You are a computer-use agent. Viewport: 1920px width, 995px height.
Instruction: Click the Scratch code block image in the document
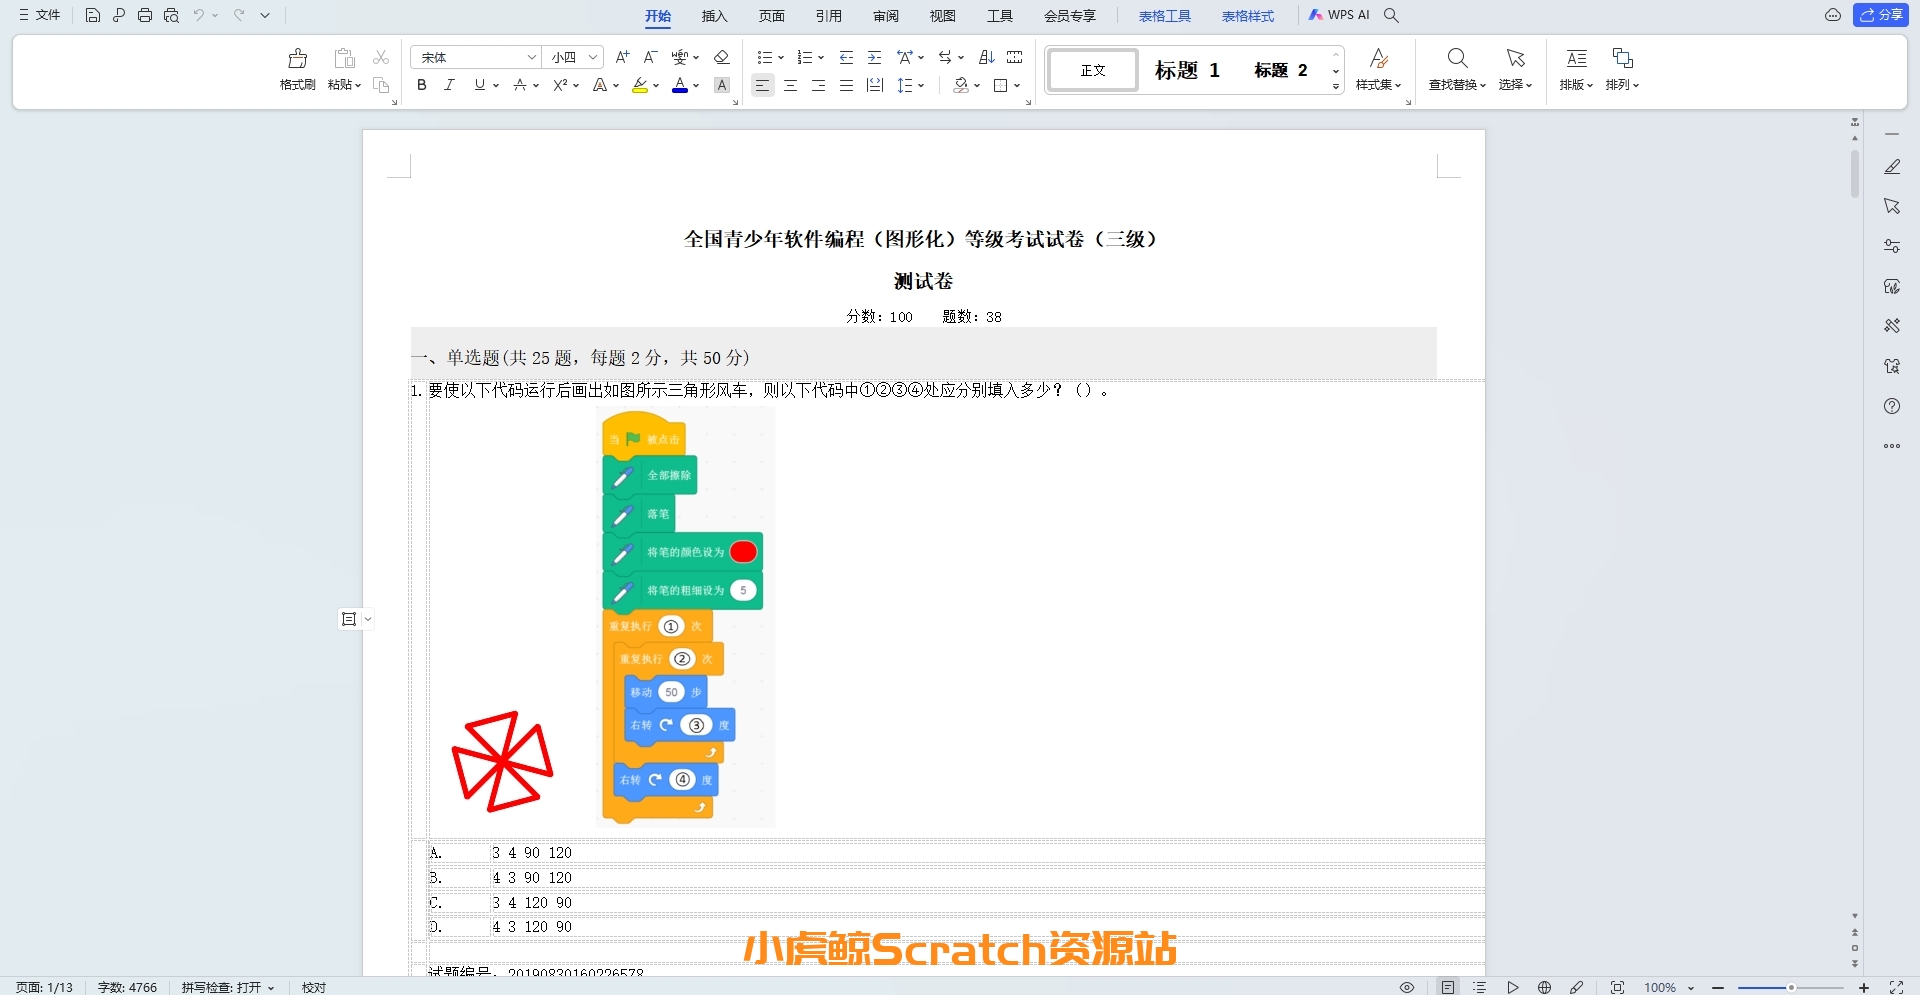pyautogui.click(x=686, y=616)
